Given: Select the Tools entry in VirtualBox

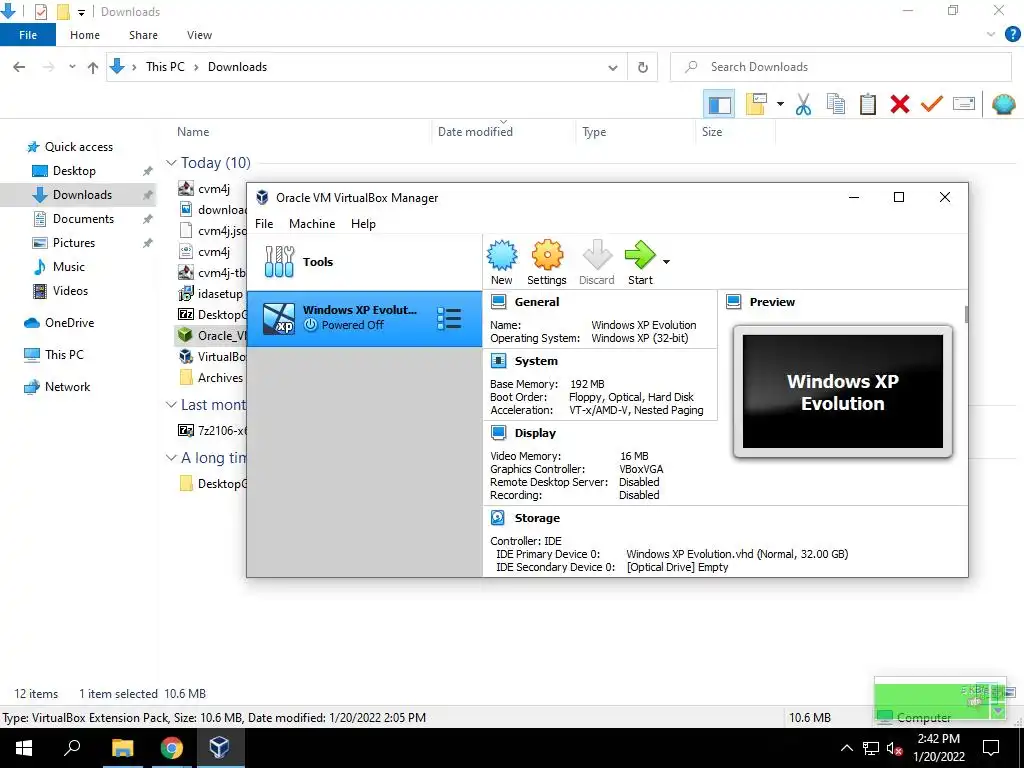Looking at the screenshot, I should 364,262.
